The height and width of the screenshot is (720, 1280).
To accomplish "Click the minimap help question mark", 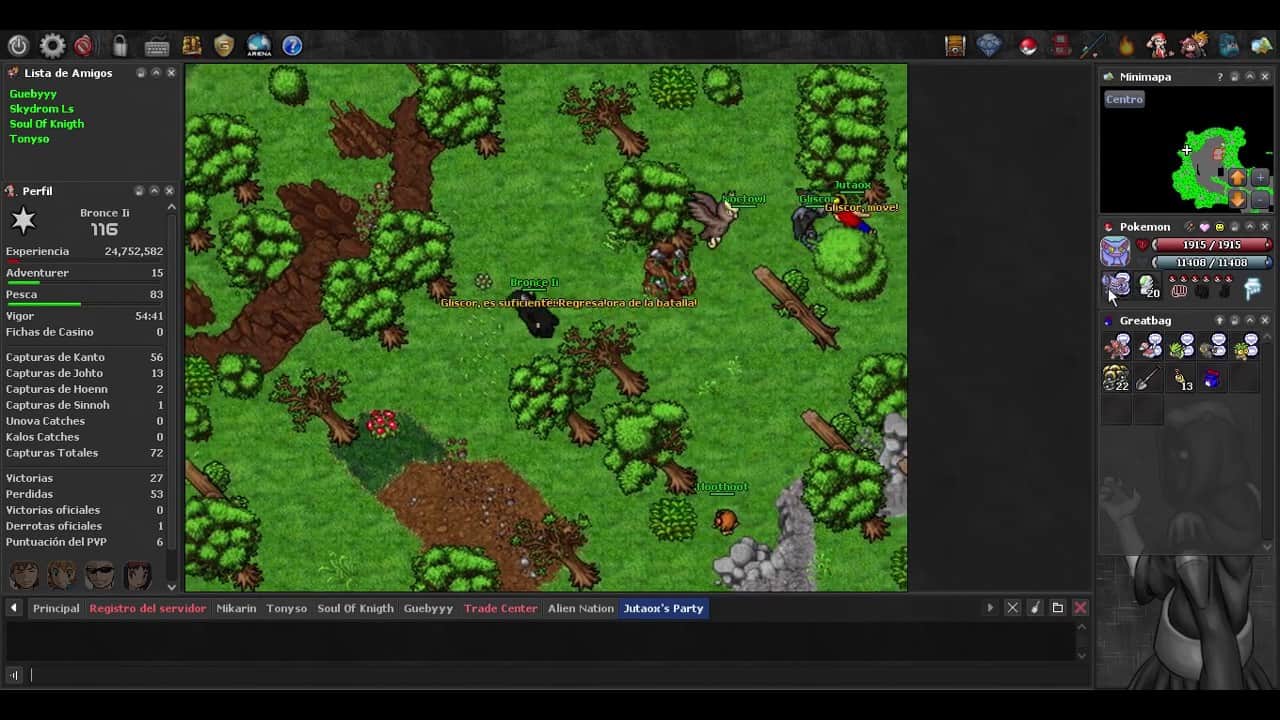I will [1219, 77].
